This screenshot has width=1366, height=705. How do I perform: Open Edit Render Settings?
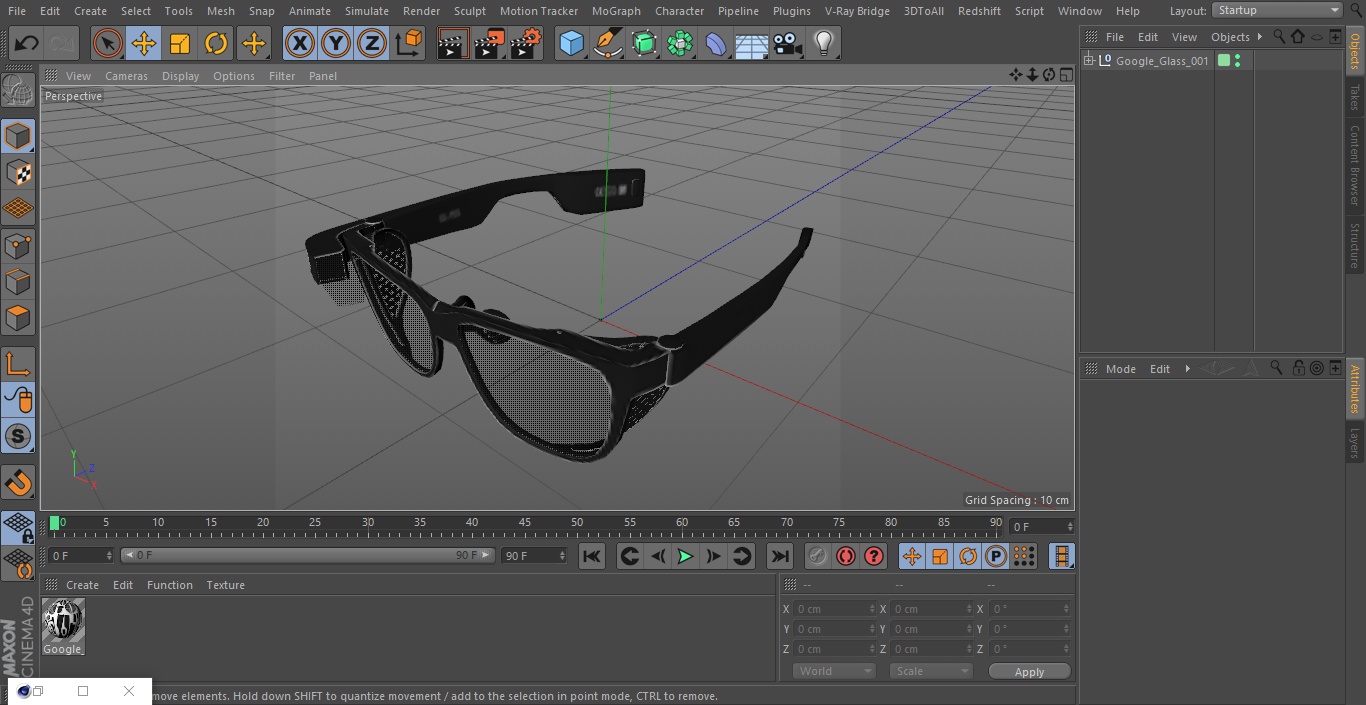tap(526, 43)
